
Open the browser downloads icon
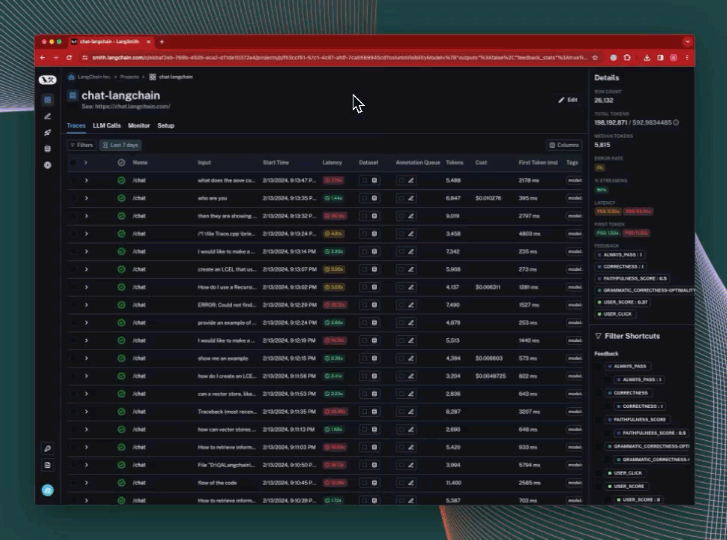pos(646,57)
